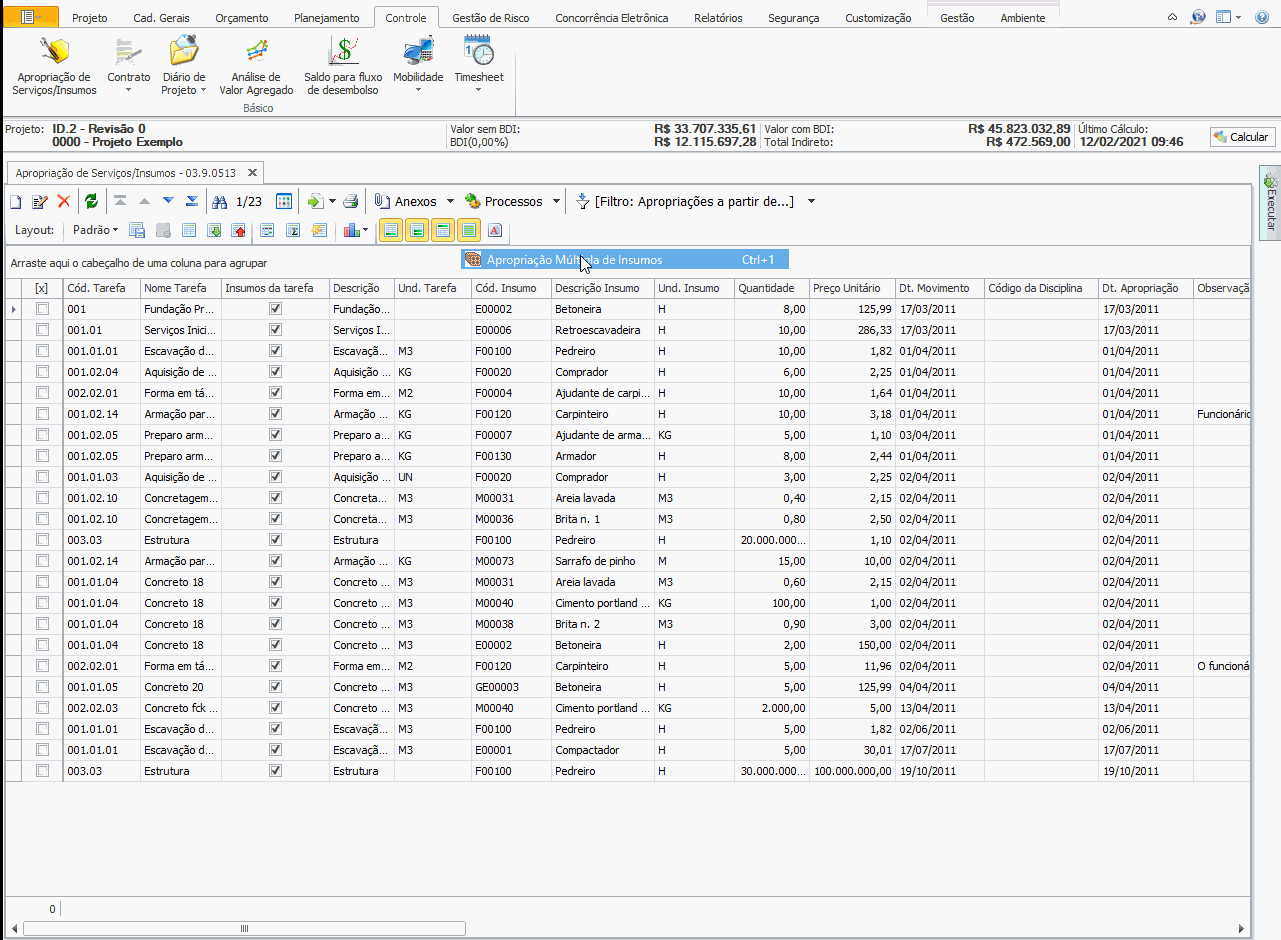1281x940 pixels.
Task: Expand the Timesheet dropdown
Action: coord(478,90)
